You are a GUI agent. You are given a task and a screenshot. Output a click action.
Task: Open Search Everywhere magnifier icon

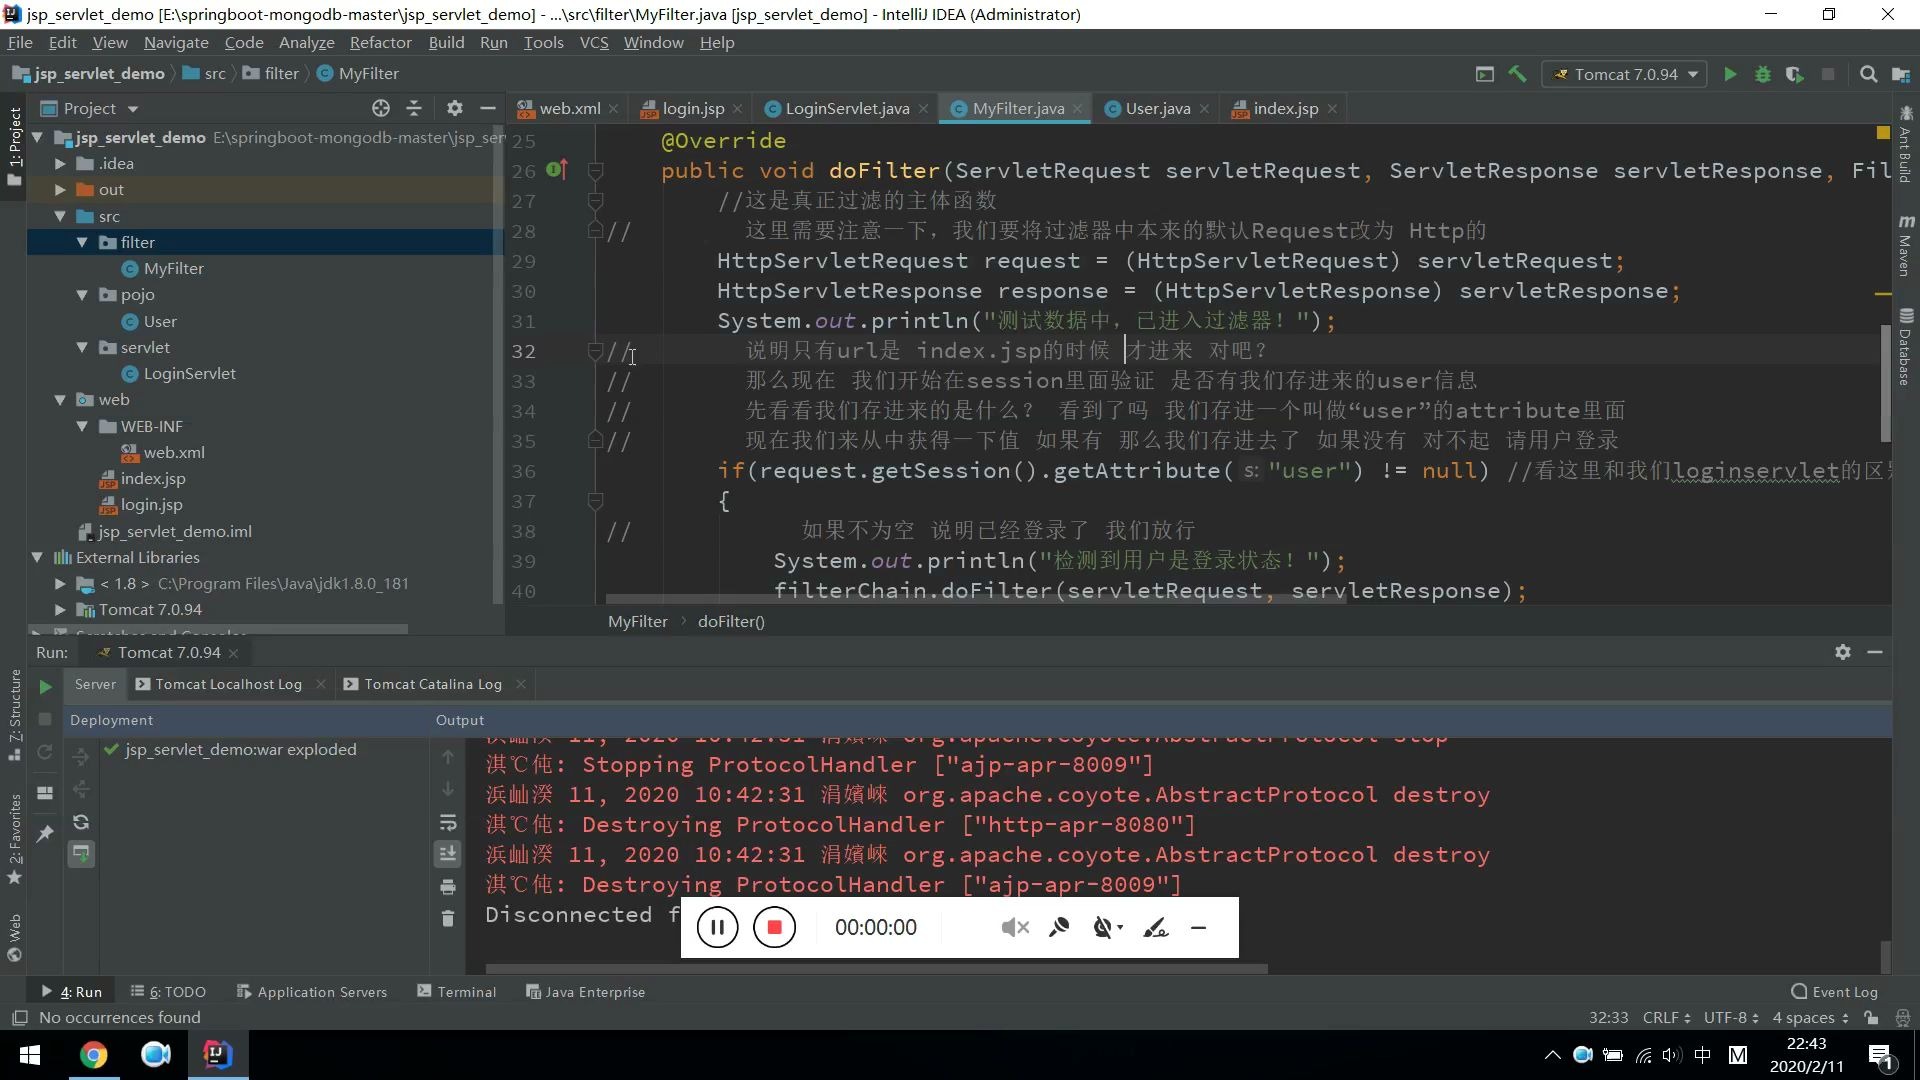pyautogui.click(x=1868, y=74)
